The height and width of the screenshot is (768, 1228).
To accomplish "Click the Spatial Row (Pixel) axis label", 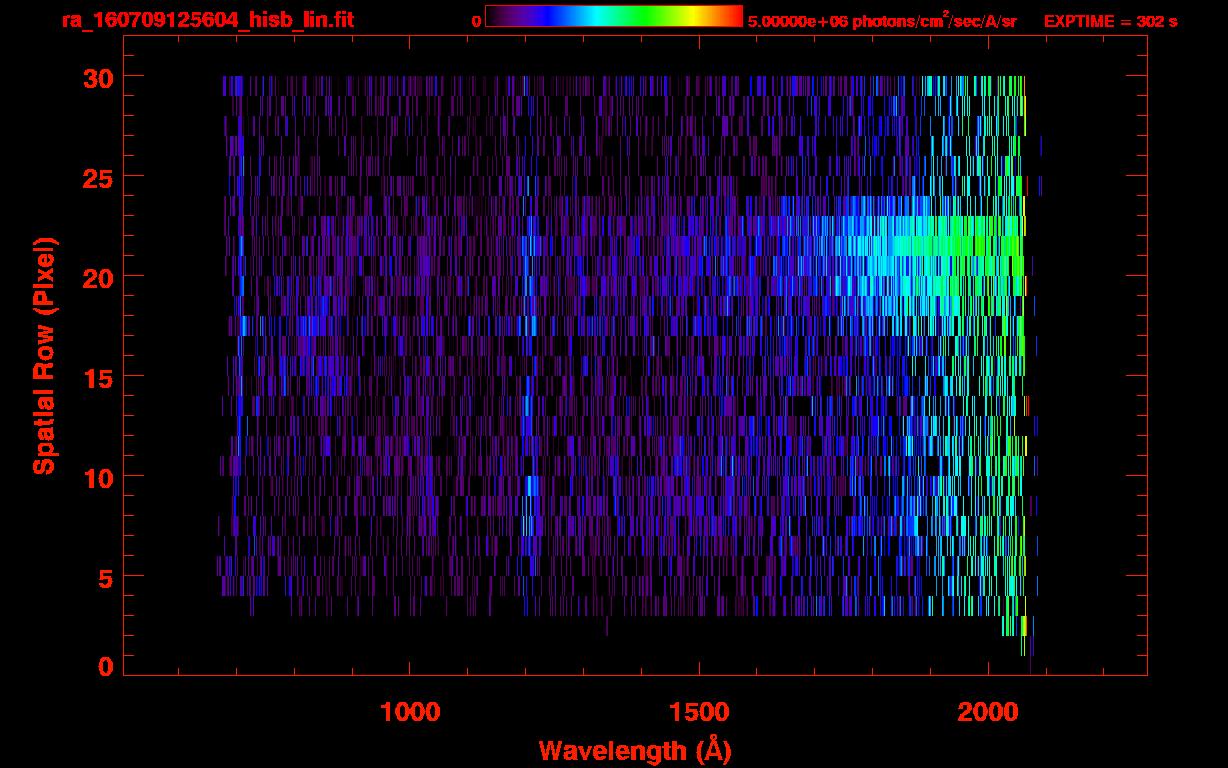I will point(43,356).
